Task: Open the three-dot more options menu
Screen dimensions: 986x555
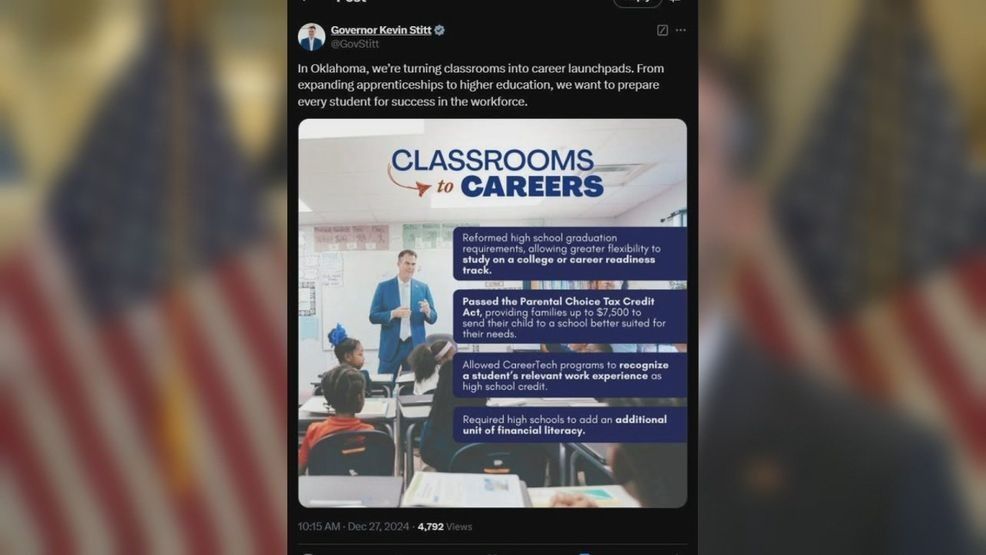Action: (680, 30)
